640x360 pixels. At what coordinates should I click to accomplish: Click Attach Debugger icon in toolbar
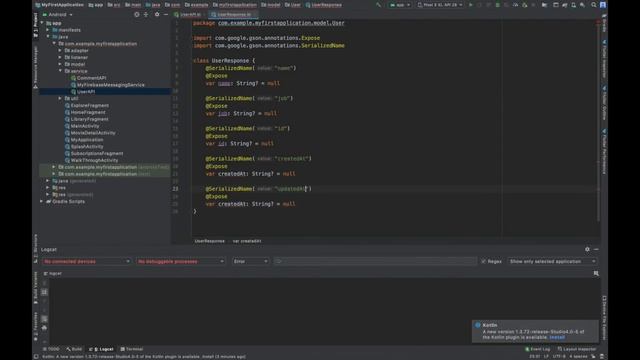525,5
